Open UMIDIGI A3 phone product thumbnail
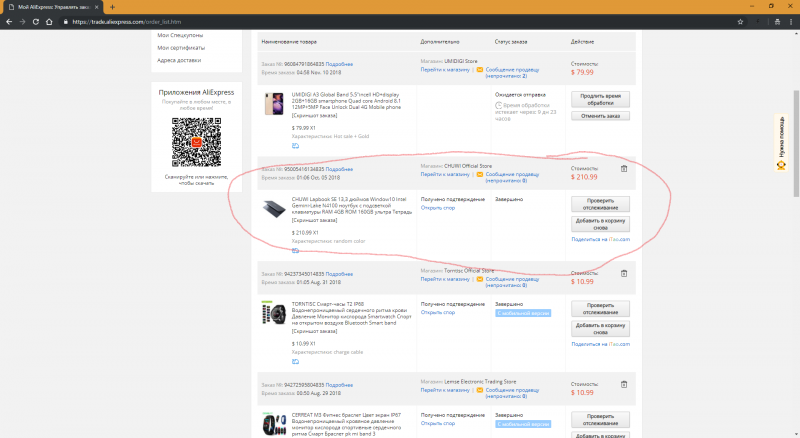The height and width of the screenshot is (438, 800). click(x=274, y=104)
